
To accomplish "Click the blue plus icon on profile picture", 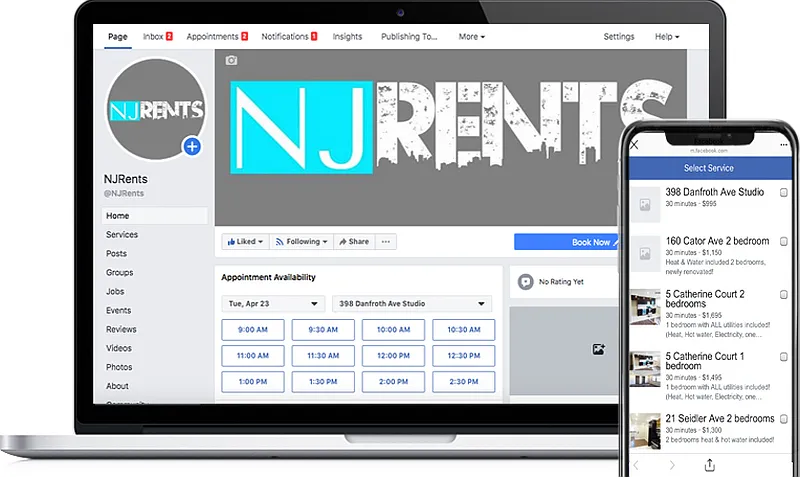I will click(x=192, y=147).
